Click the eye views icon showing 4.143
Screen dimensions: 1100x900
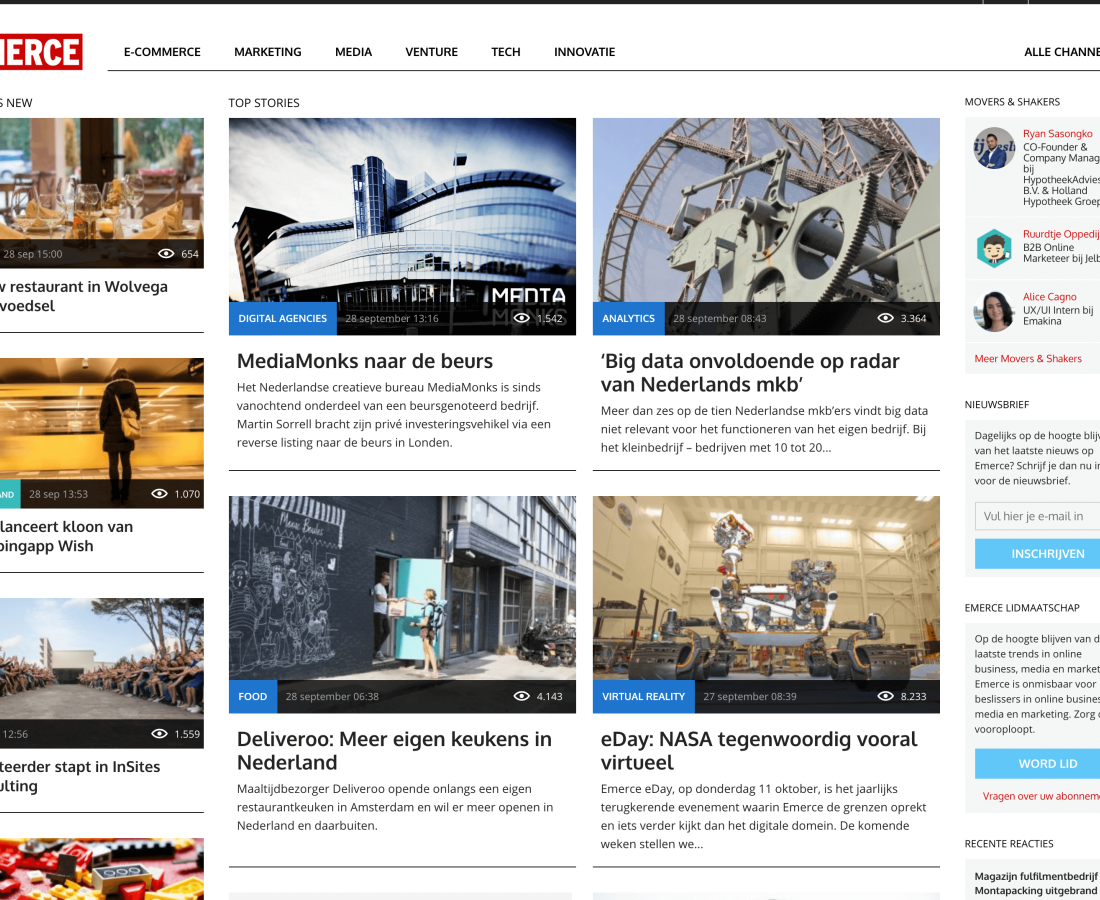pyautogui.click(x=521, y=697)
